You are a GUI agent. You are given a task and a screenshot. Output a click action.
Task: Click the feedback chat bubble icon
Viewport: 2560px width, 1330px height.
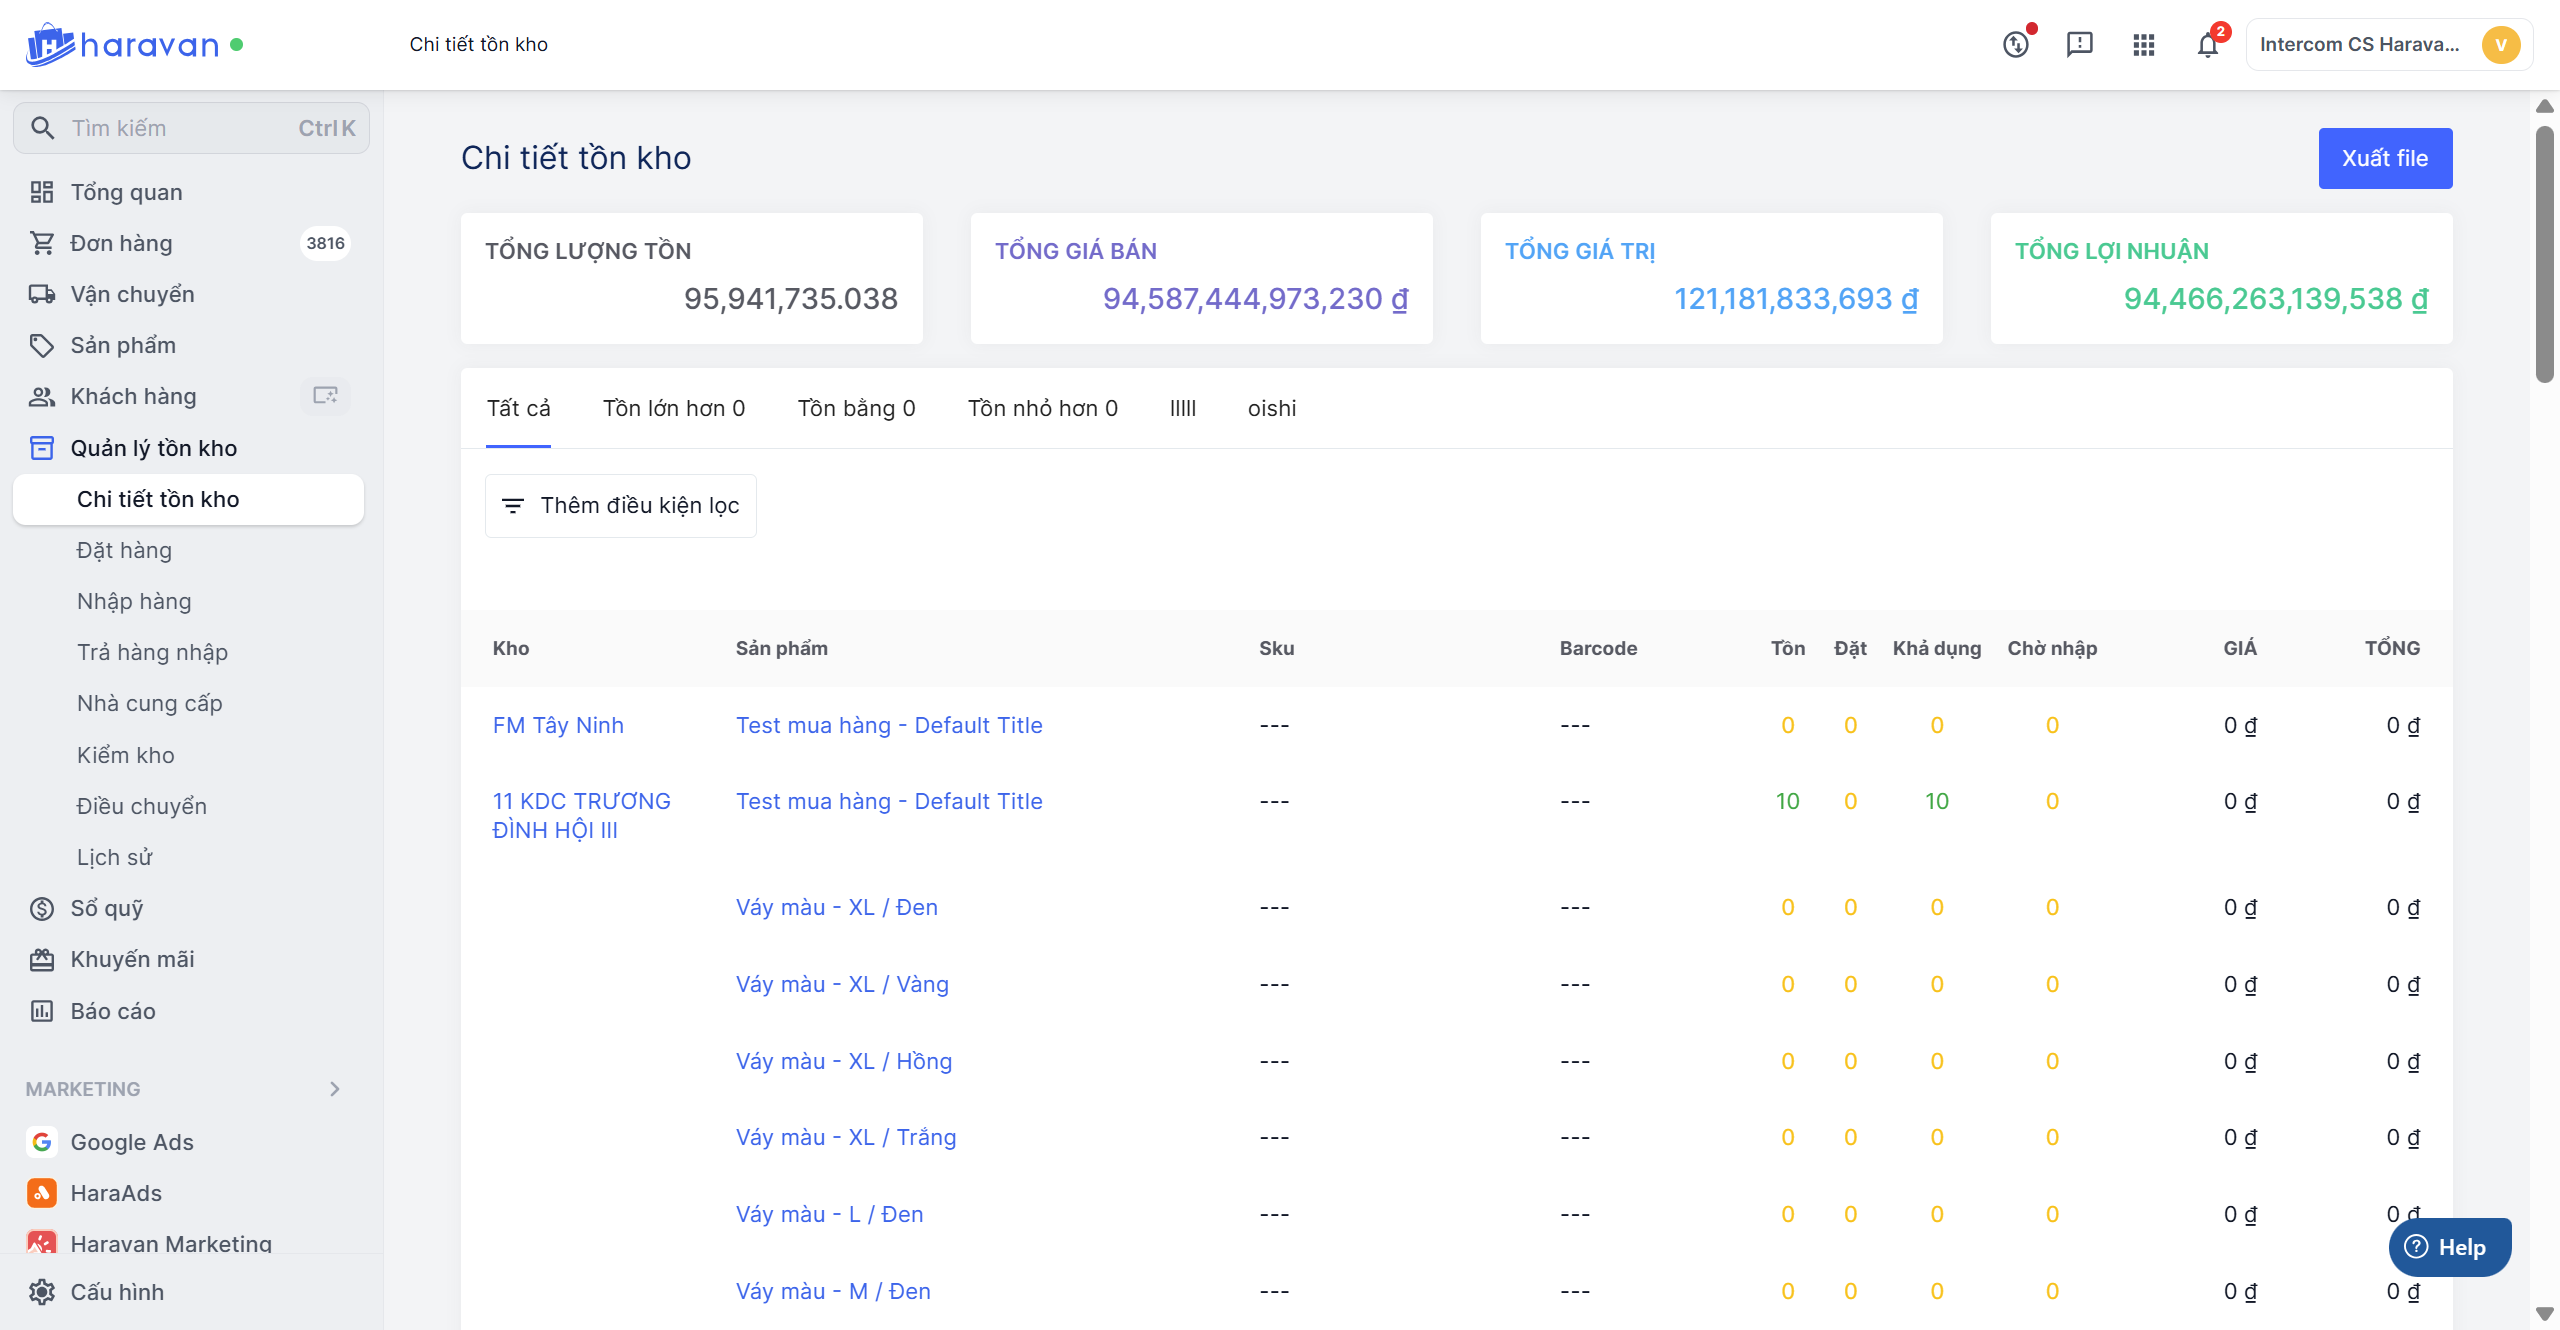(x=2079, y=45)
